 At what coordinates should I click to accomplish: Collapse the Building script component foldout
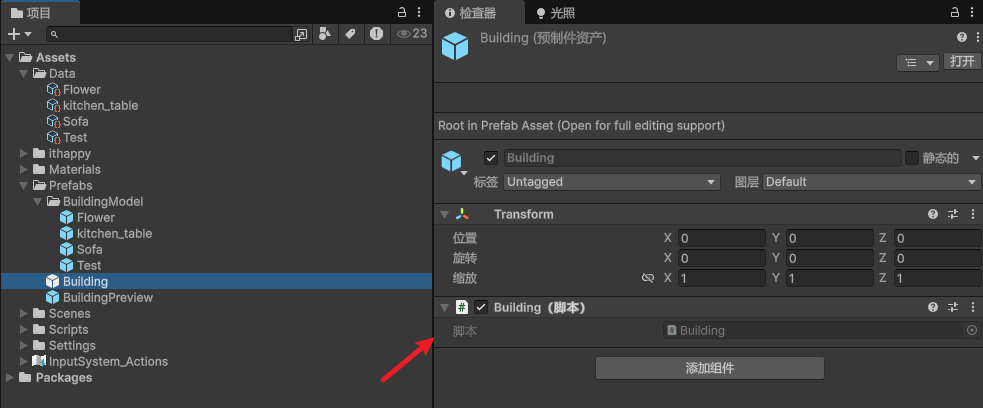pos(444,307)
